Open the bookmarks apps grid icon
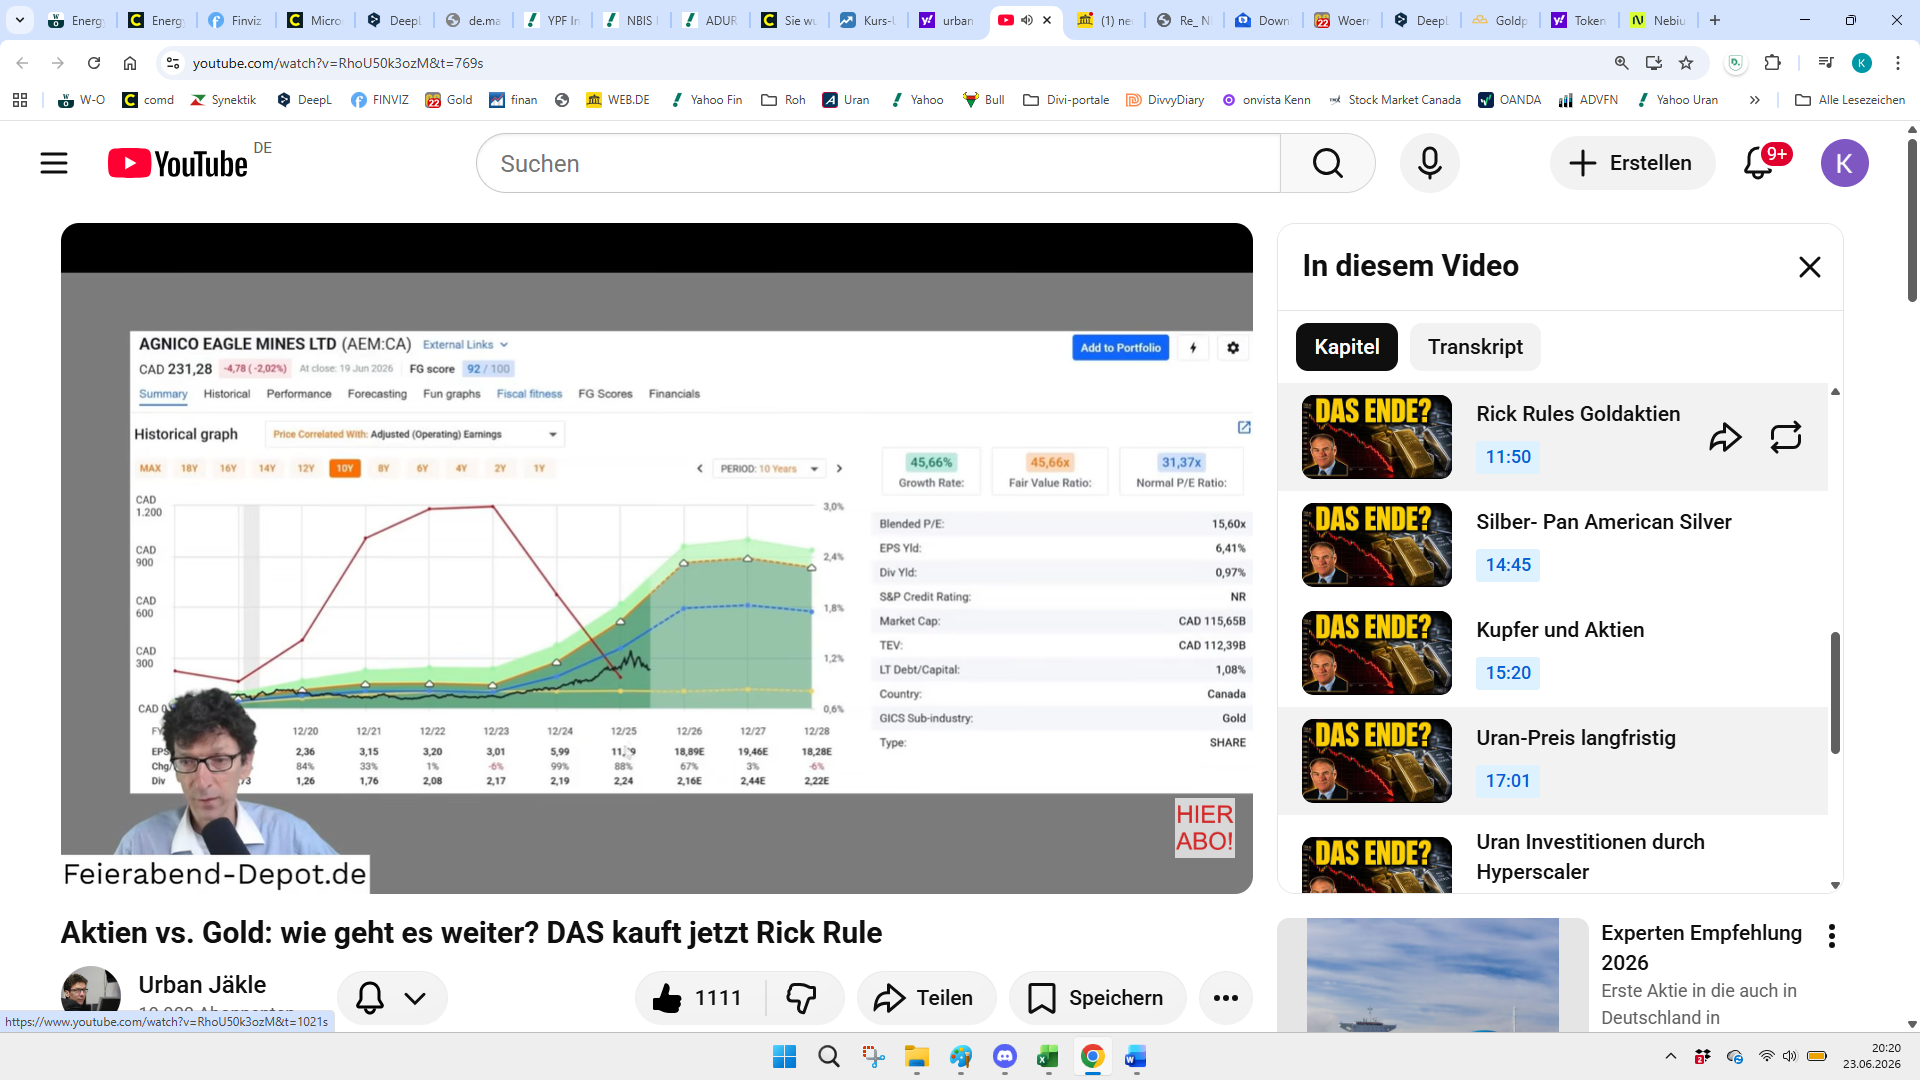Viewport: 1920px width, 1080px height. 20,100
